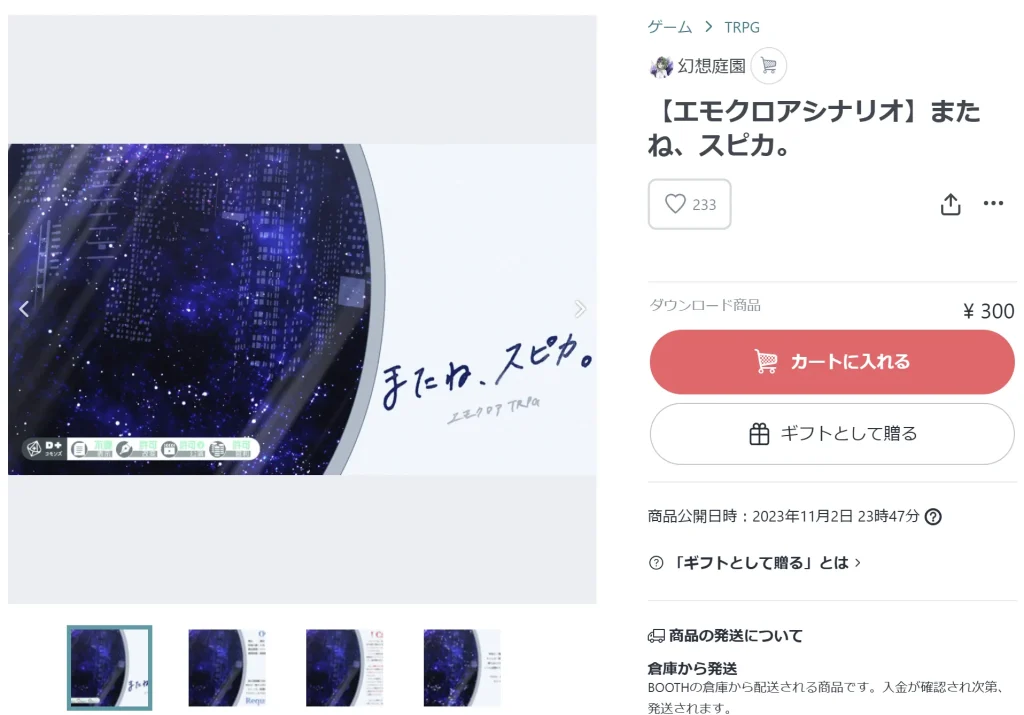
Task: Click the ギフトとして贈る gift button
Action: click(x=832, y=434)
